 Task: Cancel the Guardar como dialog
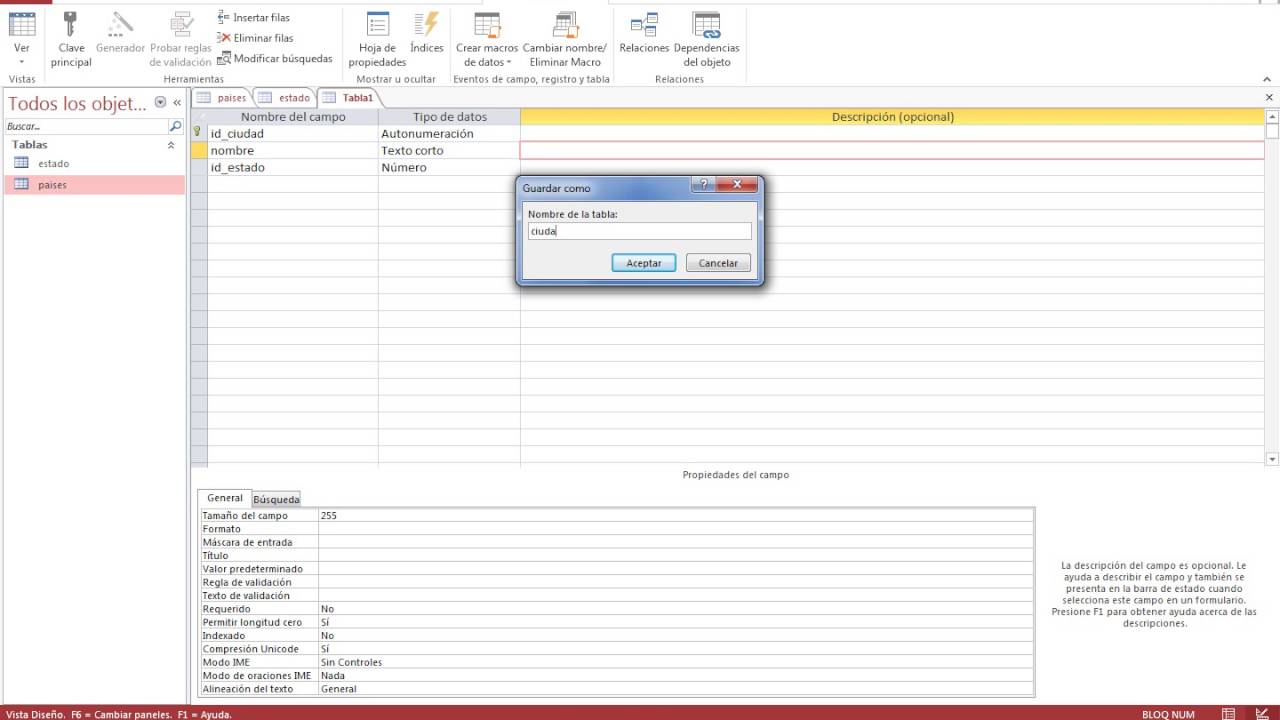pos(718,263)
